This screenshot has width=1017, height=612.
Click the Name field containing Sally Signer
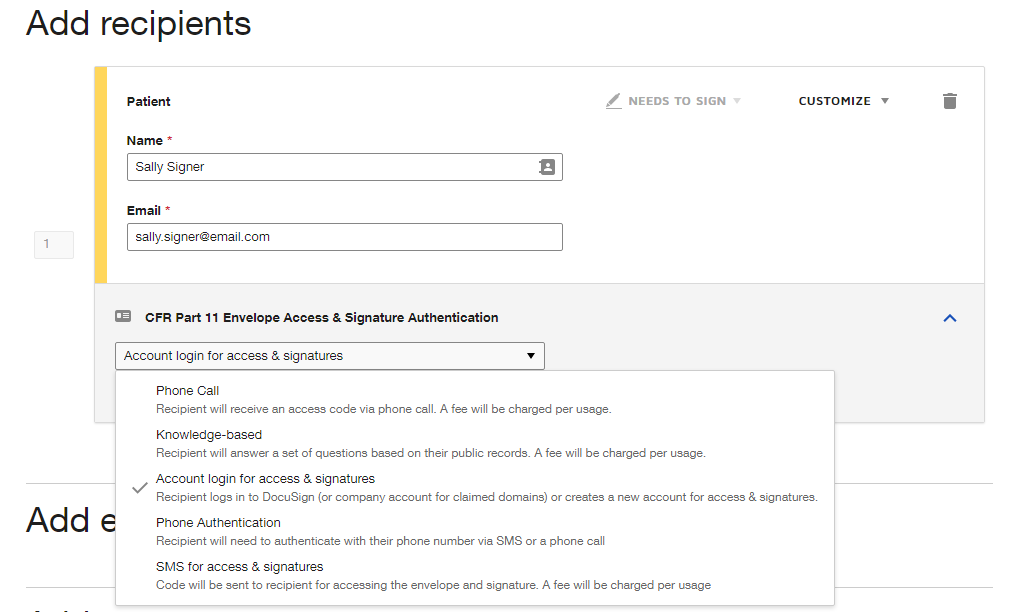pyautogui.click(x=344, y=167)
